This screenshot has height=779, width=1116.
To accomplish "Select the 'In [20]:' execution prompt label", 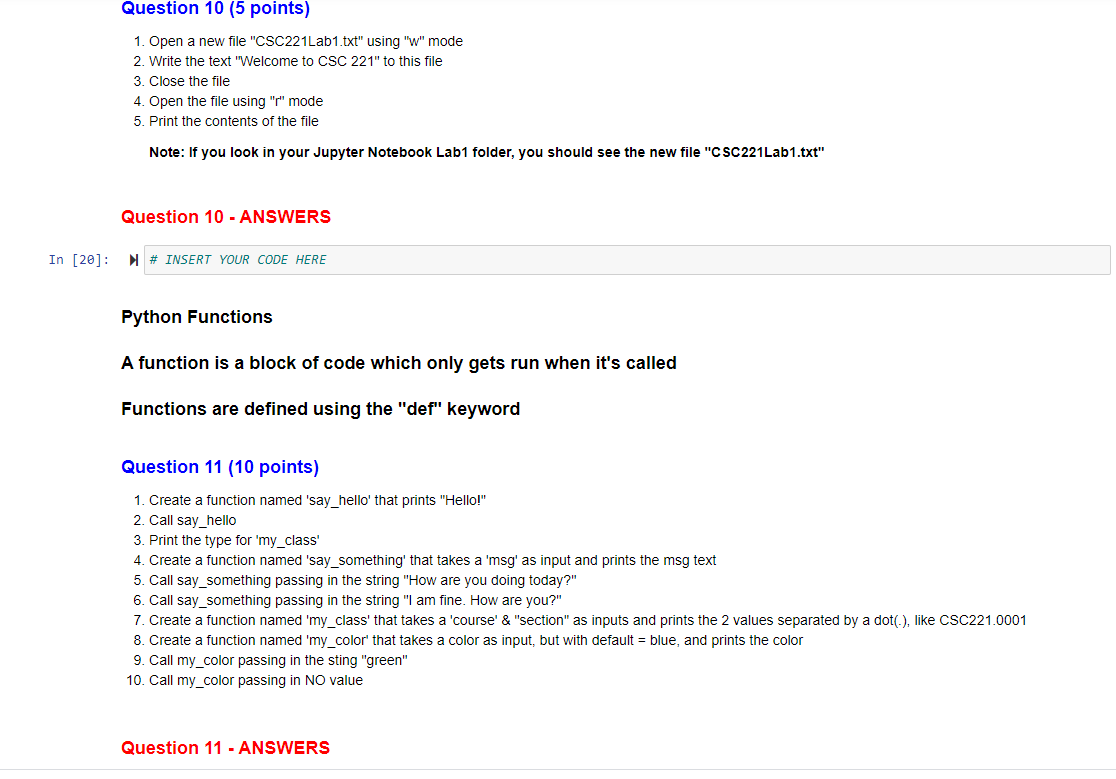I will tap(78, 260).
